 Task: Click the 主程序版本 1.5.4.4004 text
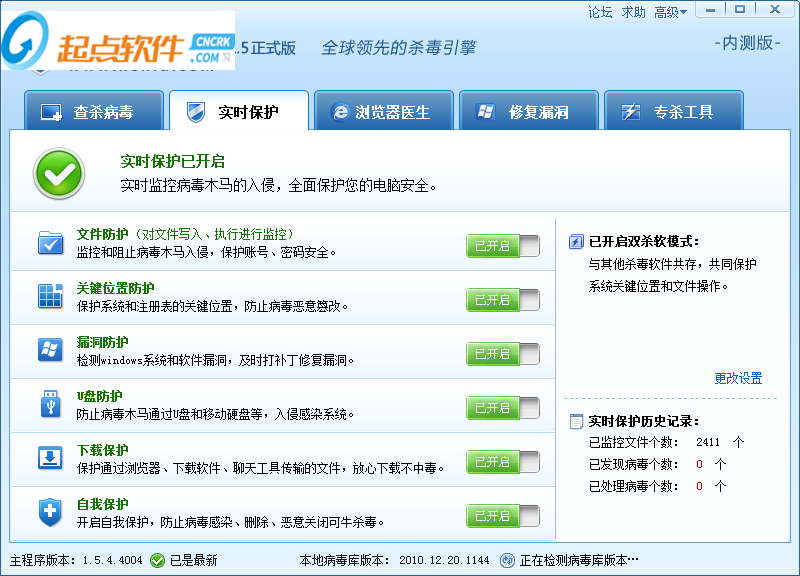point(76,560)
